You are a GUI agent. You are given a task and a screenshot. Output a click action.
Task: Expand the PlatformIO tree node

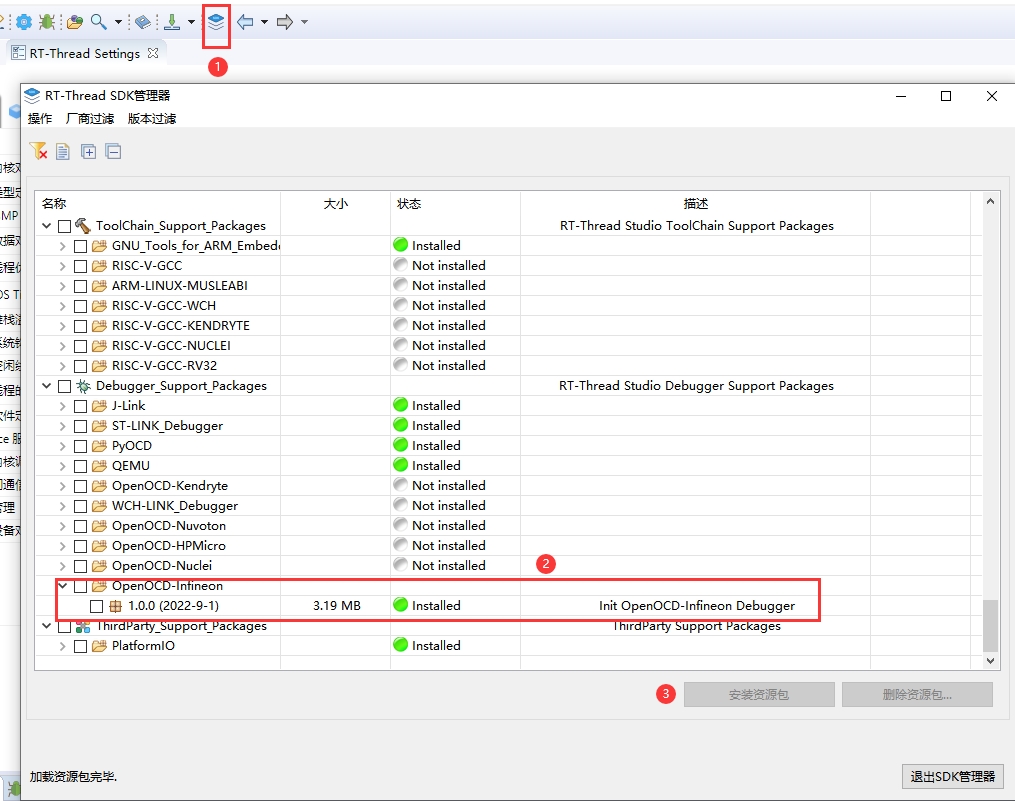point(62,646)
